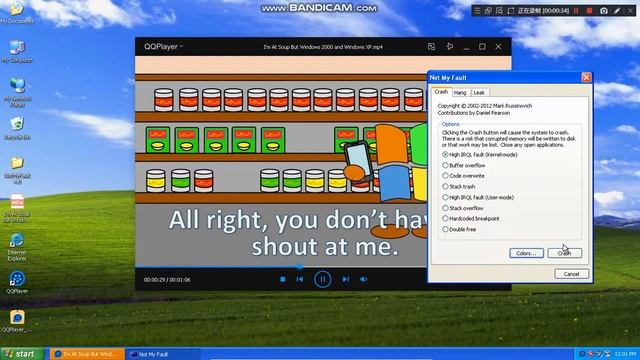640x360 pixels.
Task: Open the NotMyFault folder icon
Action: point(17,170)
